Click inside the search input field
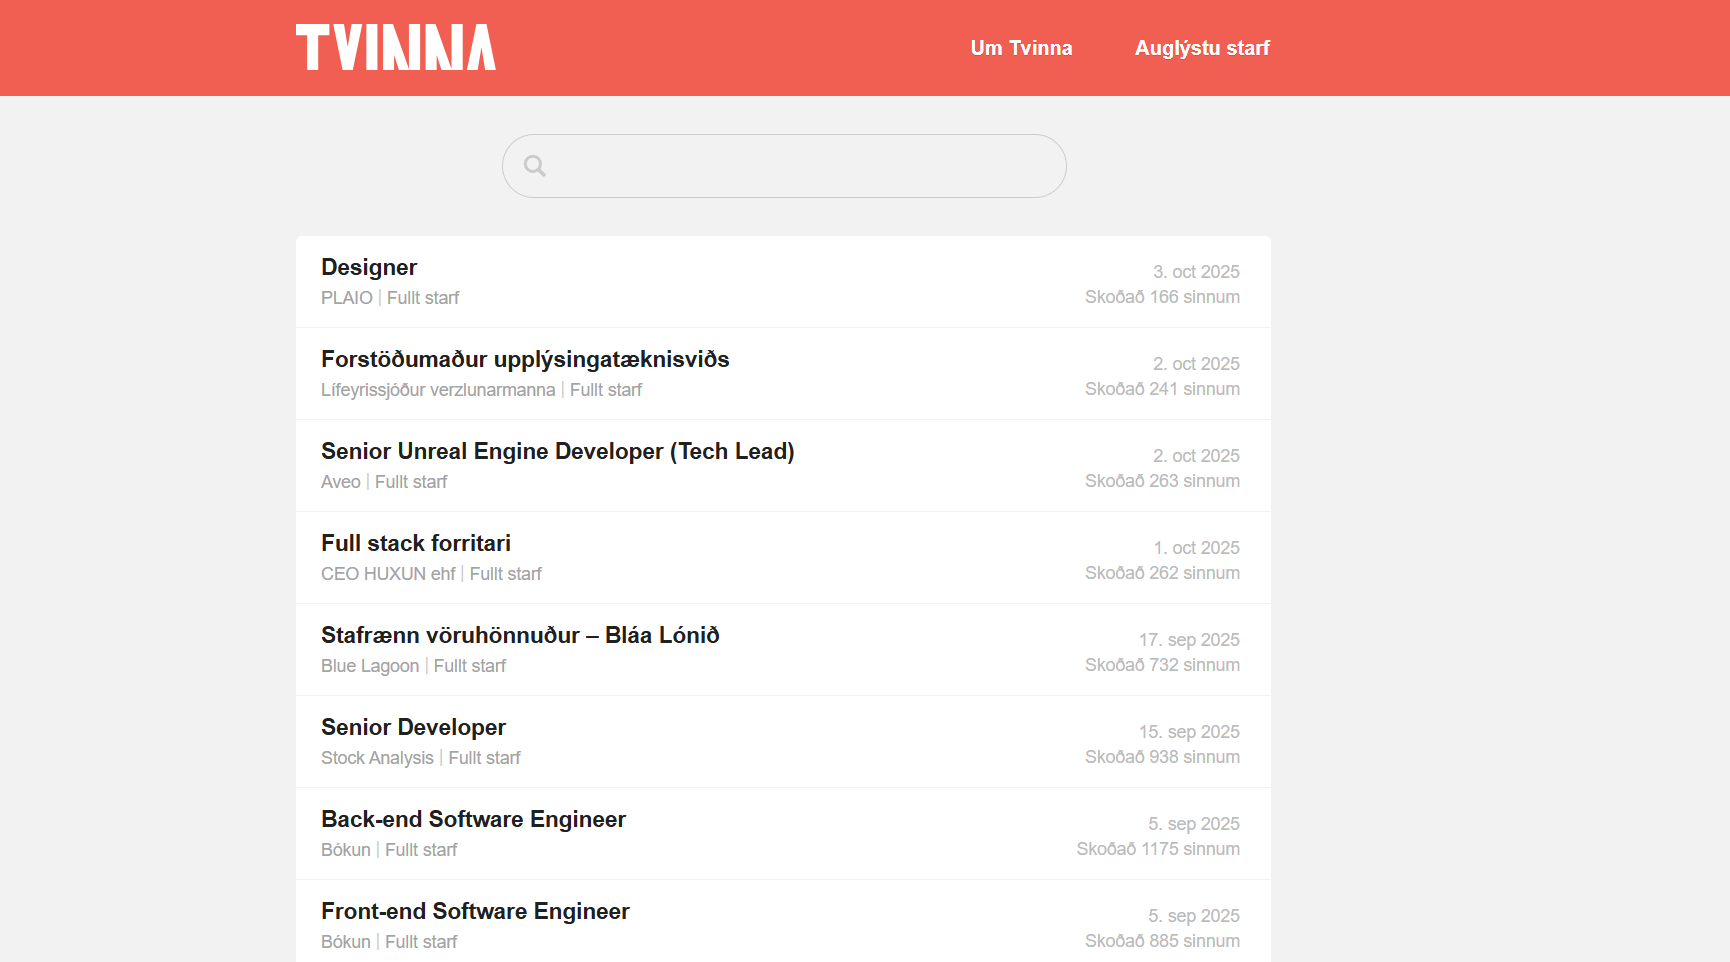This screenshot has width=1730, height=962. point(784,166)
